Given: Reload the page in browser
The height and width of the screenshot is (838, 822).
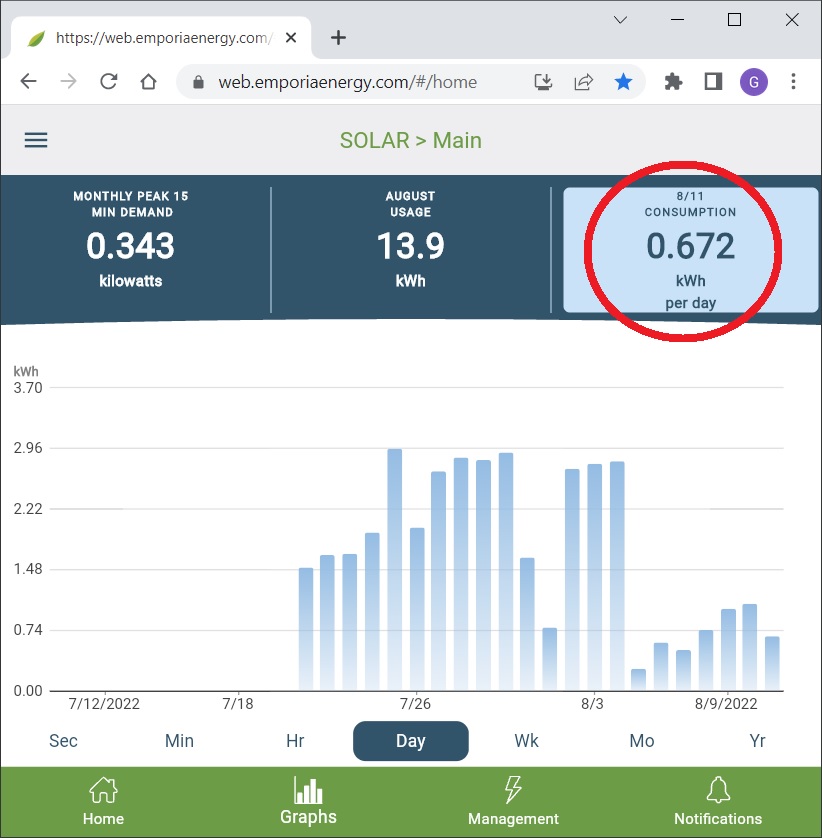Looking at the screenshot, I should (x=108, y=82).
